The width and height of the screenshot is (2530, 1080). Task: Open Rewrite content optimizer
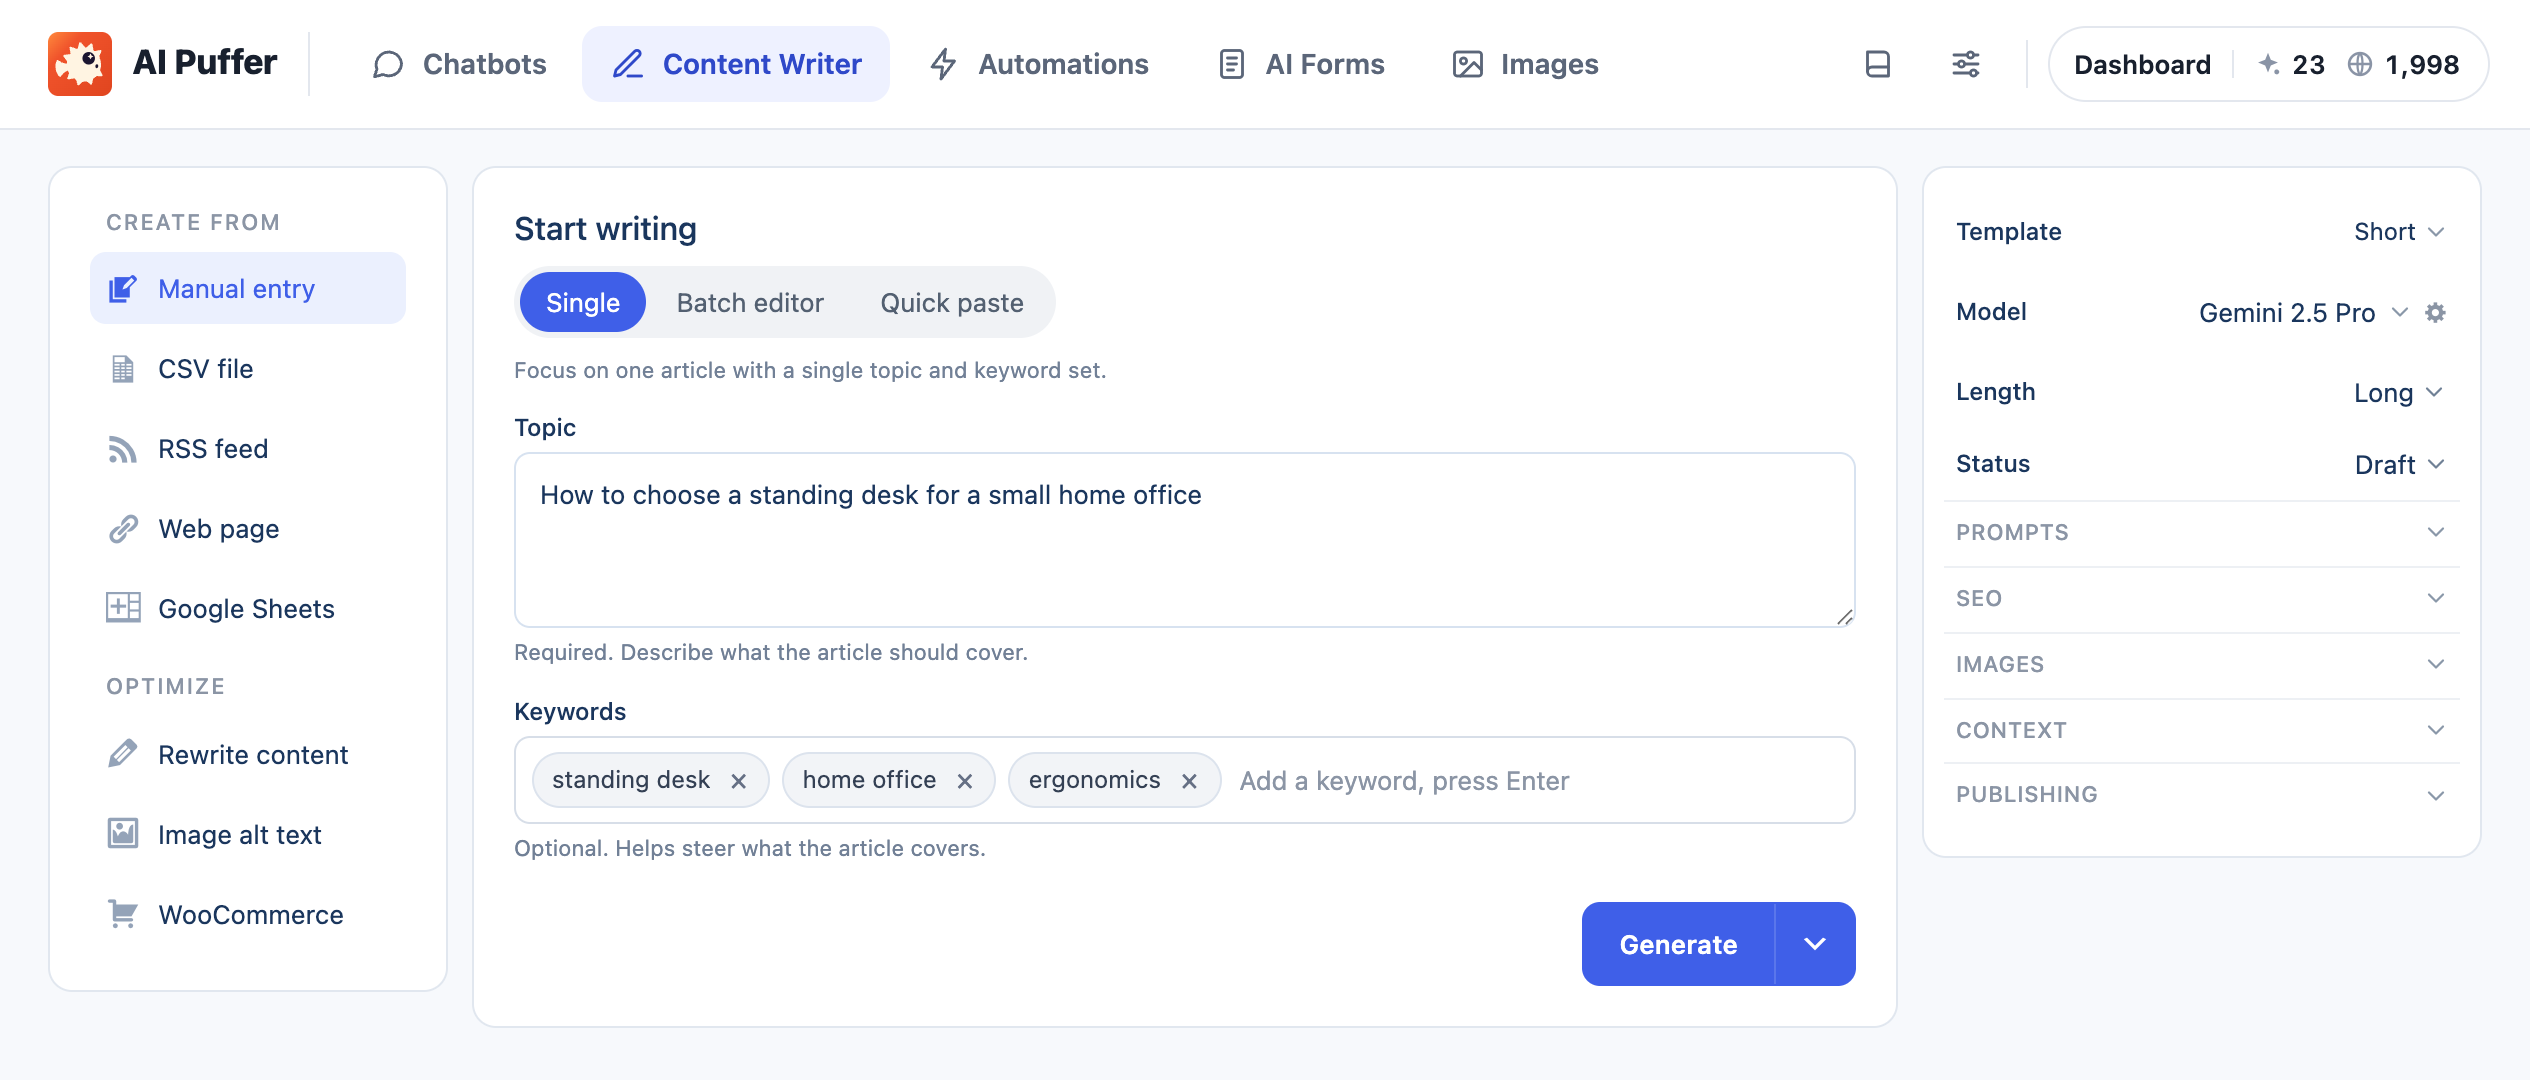pyautogui.click(x=248, y=755)
